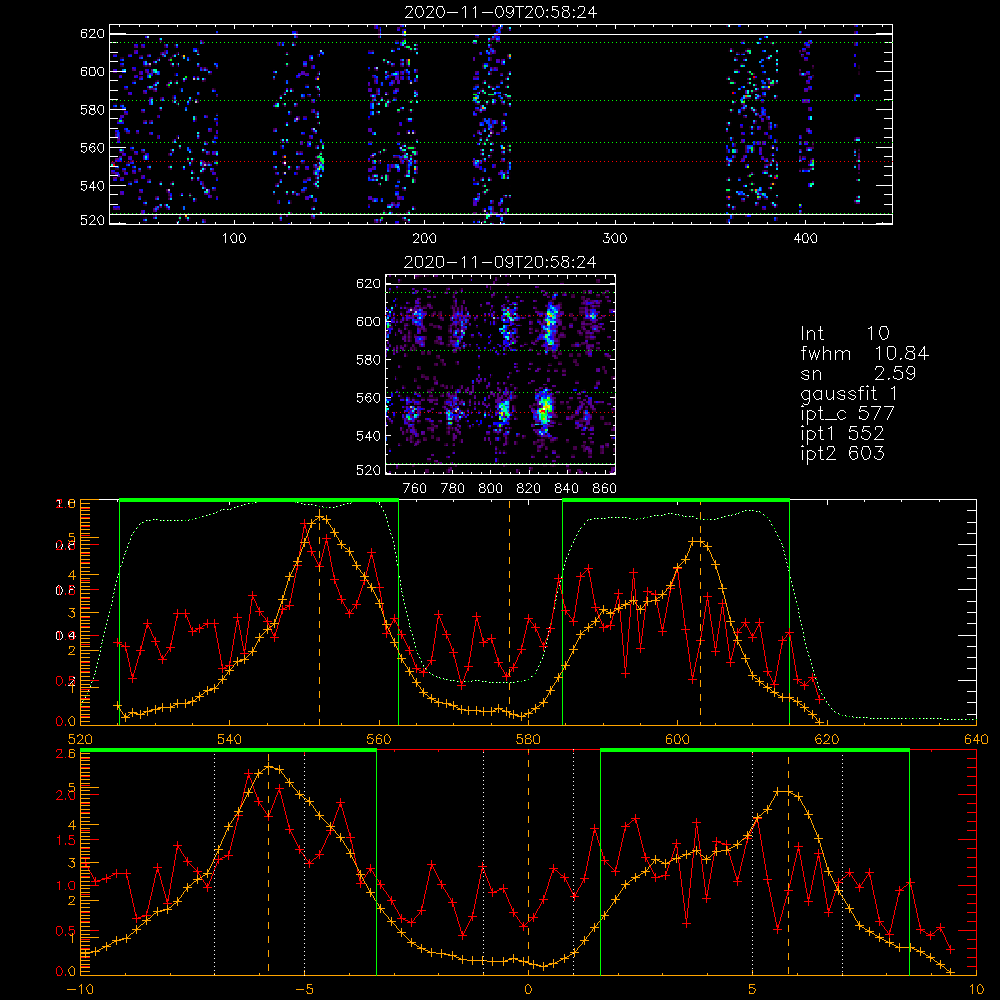Click x-axis label 5 on the bottom plot
Viewport: 1000px width, 1000px height.
753,990
